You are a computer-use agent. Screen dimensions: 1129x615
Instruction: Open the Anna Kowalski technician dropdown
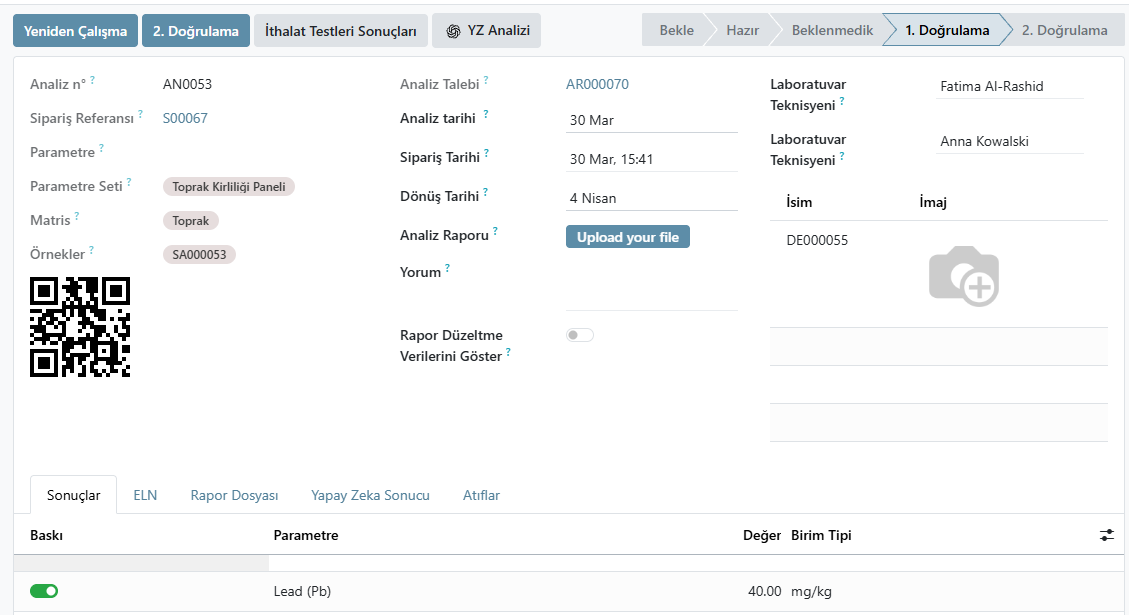[1009, 141]
